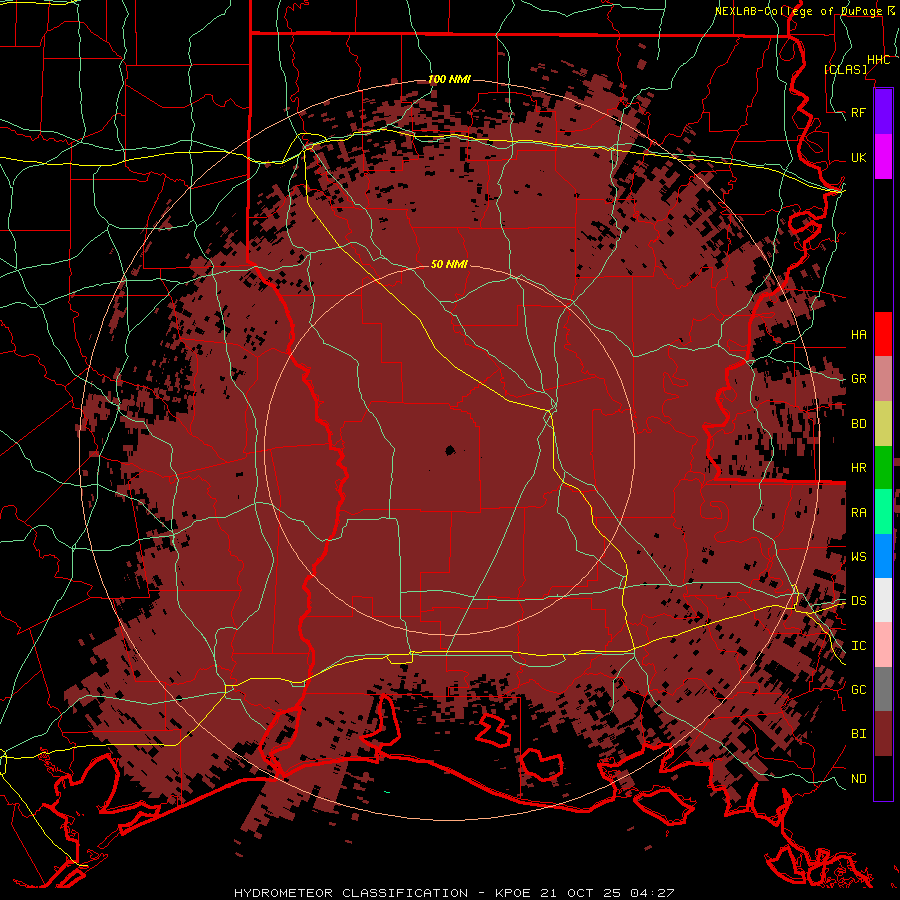Click the black radar site spot at center

click(450, 451)
